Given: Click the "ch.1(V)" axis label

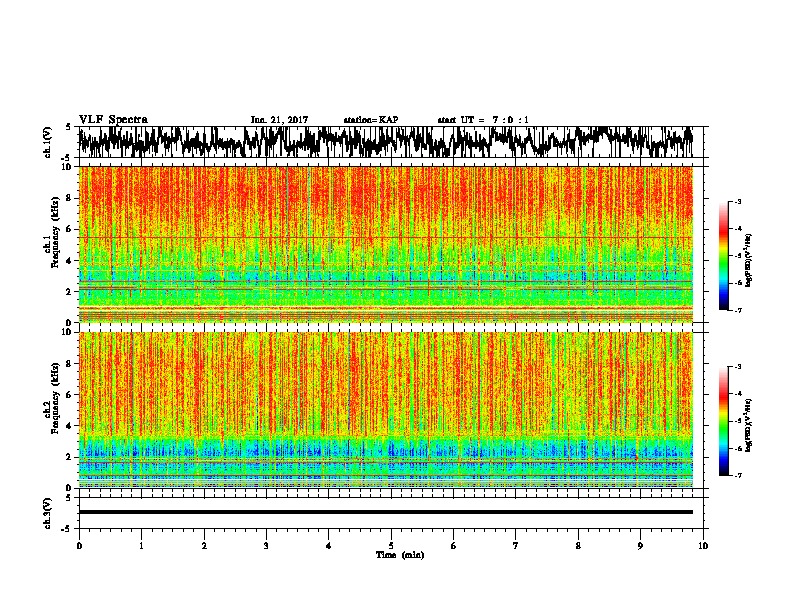Looking at the screenshot, I should pos(48,142).
